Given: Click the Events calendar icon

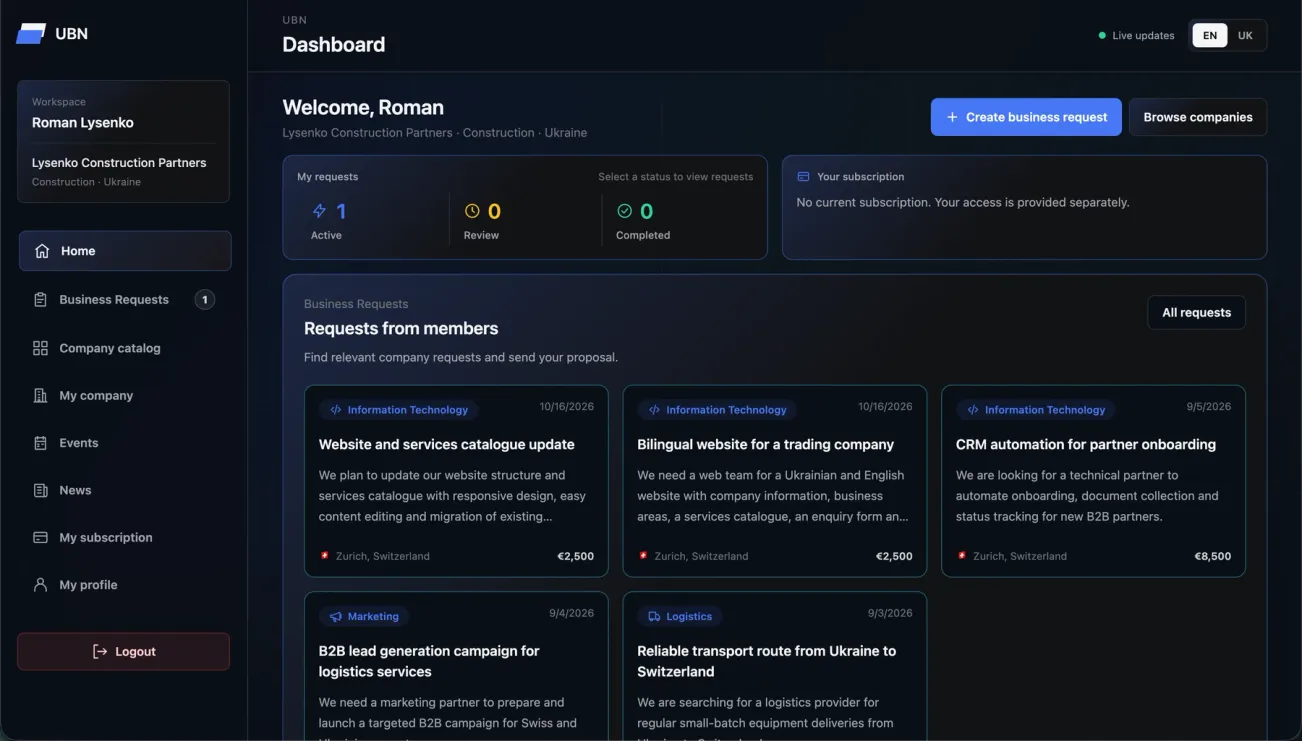Looking at the screenshot, I should (x=40, y=443).
